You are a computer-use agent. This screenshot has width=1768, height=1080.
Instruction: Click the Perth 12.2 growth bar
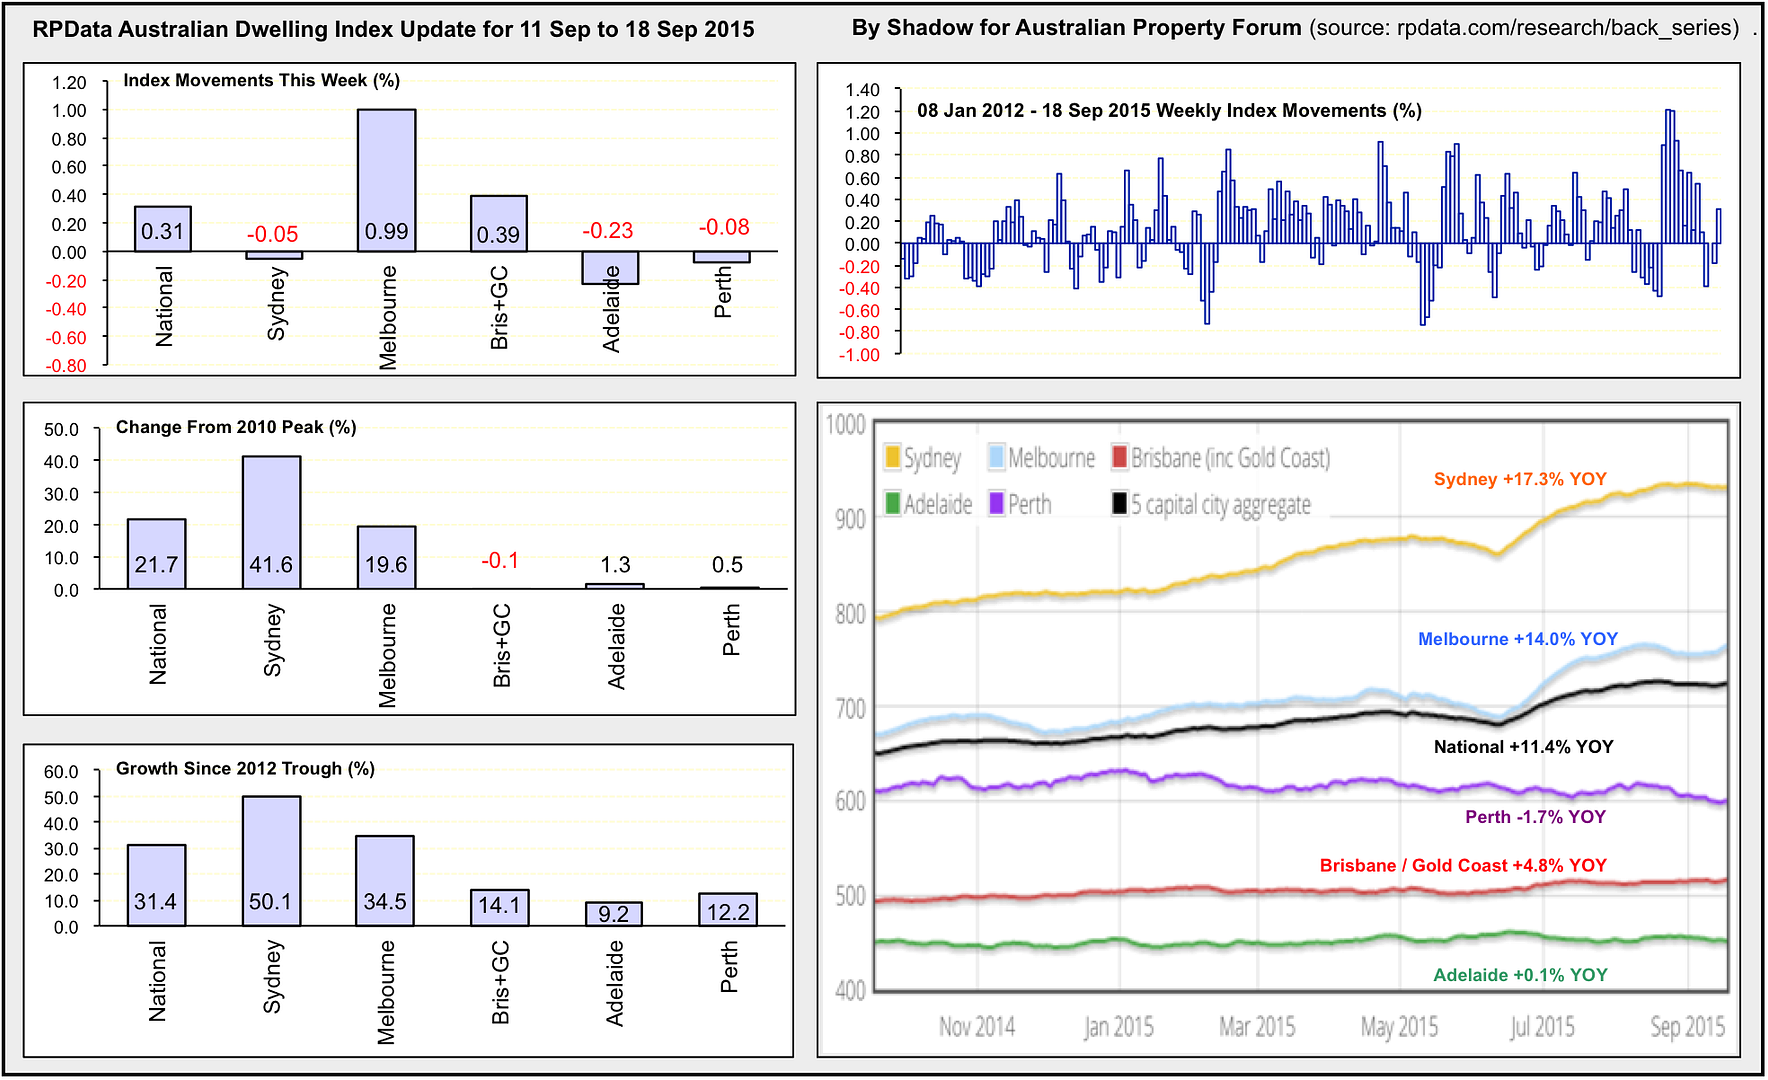pos(728,909)
